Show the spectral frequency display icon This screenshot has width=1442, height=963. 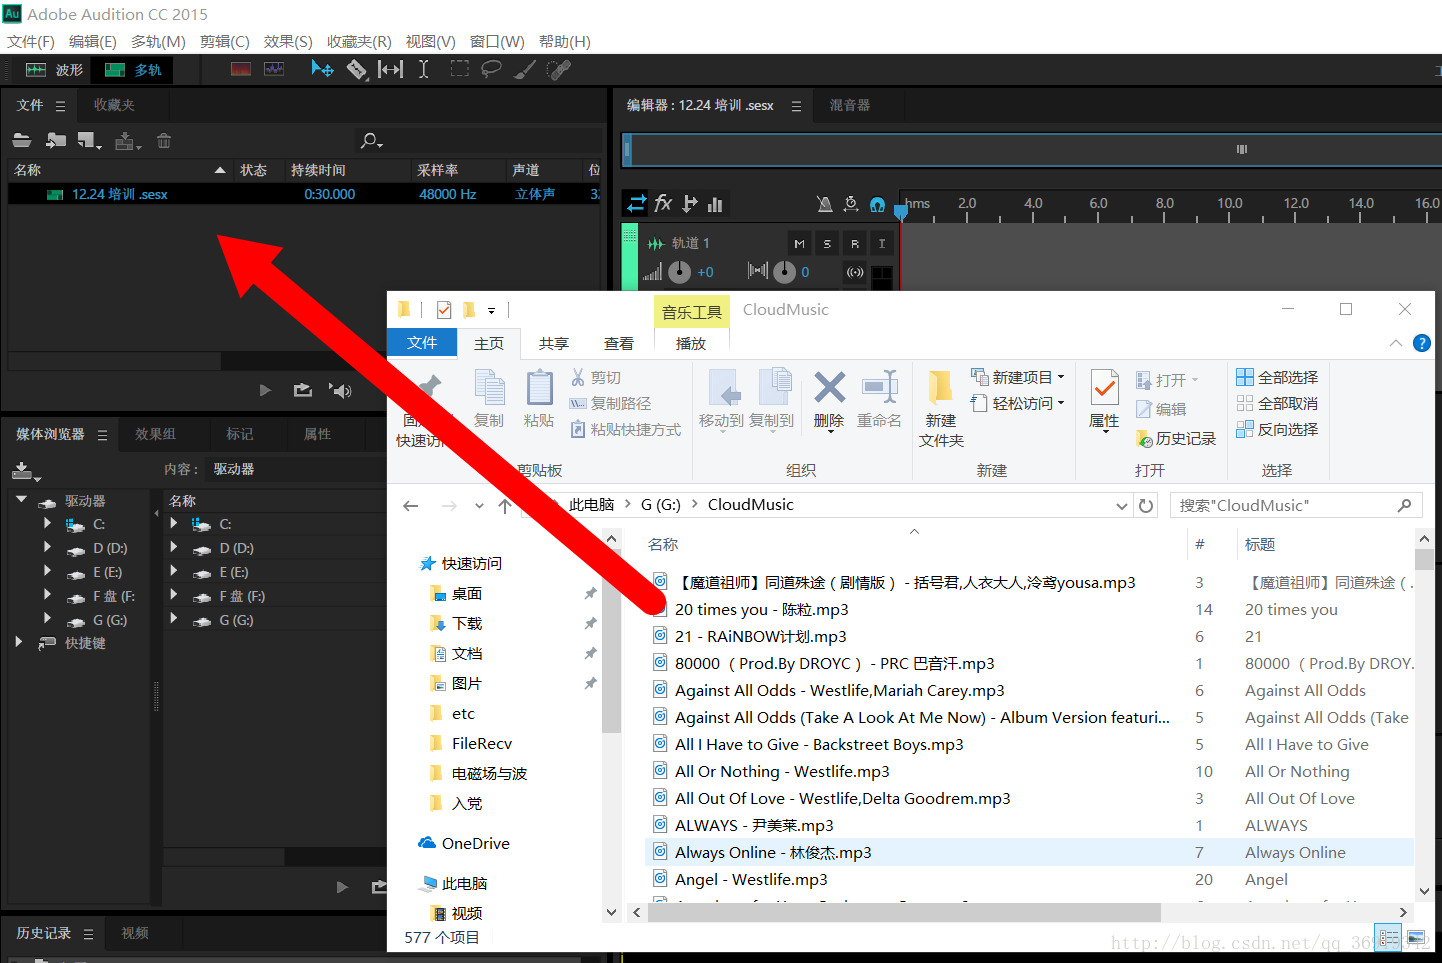click(x=241, y=69)
